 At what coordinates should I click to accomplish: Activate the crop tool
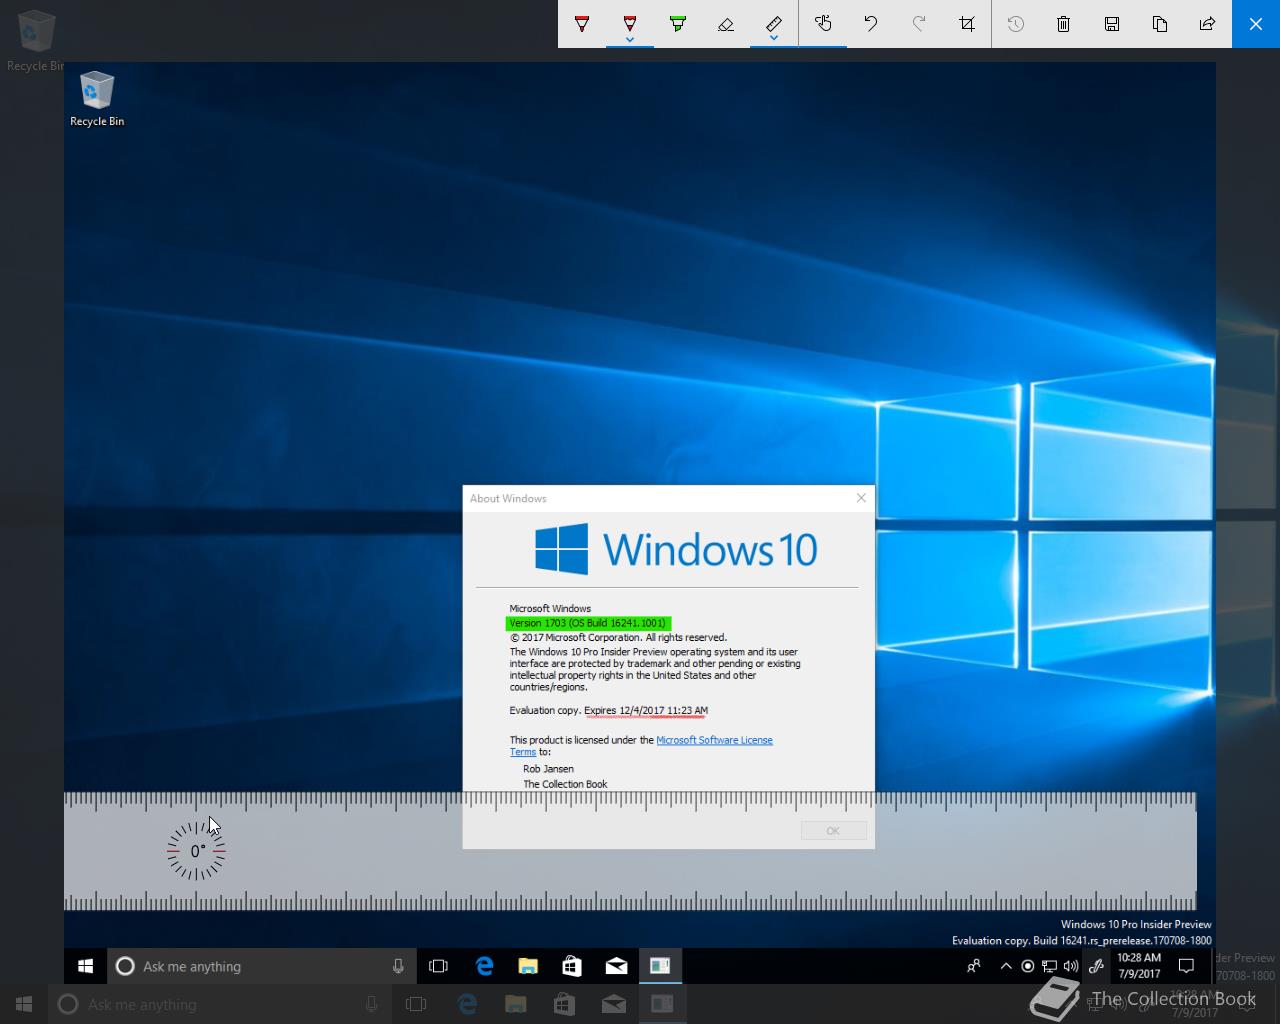click(x=967, y=24)
